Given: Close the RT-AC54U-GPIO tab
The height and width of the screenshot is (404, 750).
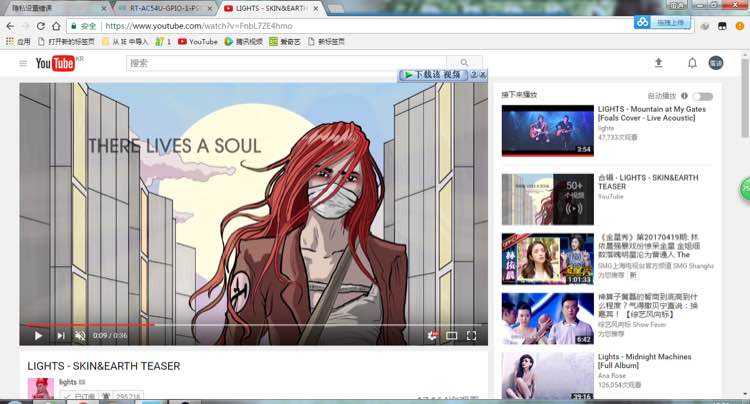Looking at the screenshot, I should [x=210, y=9].
